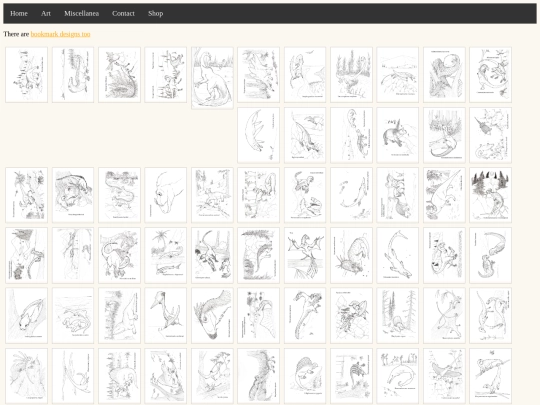Open the sail-backed Dimetrodon-like animal thumbnail
This screenshot has height=405, width=540.
pos(305,376)
